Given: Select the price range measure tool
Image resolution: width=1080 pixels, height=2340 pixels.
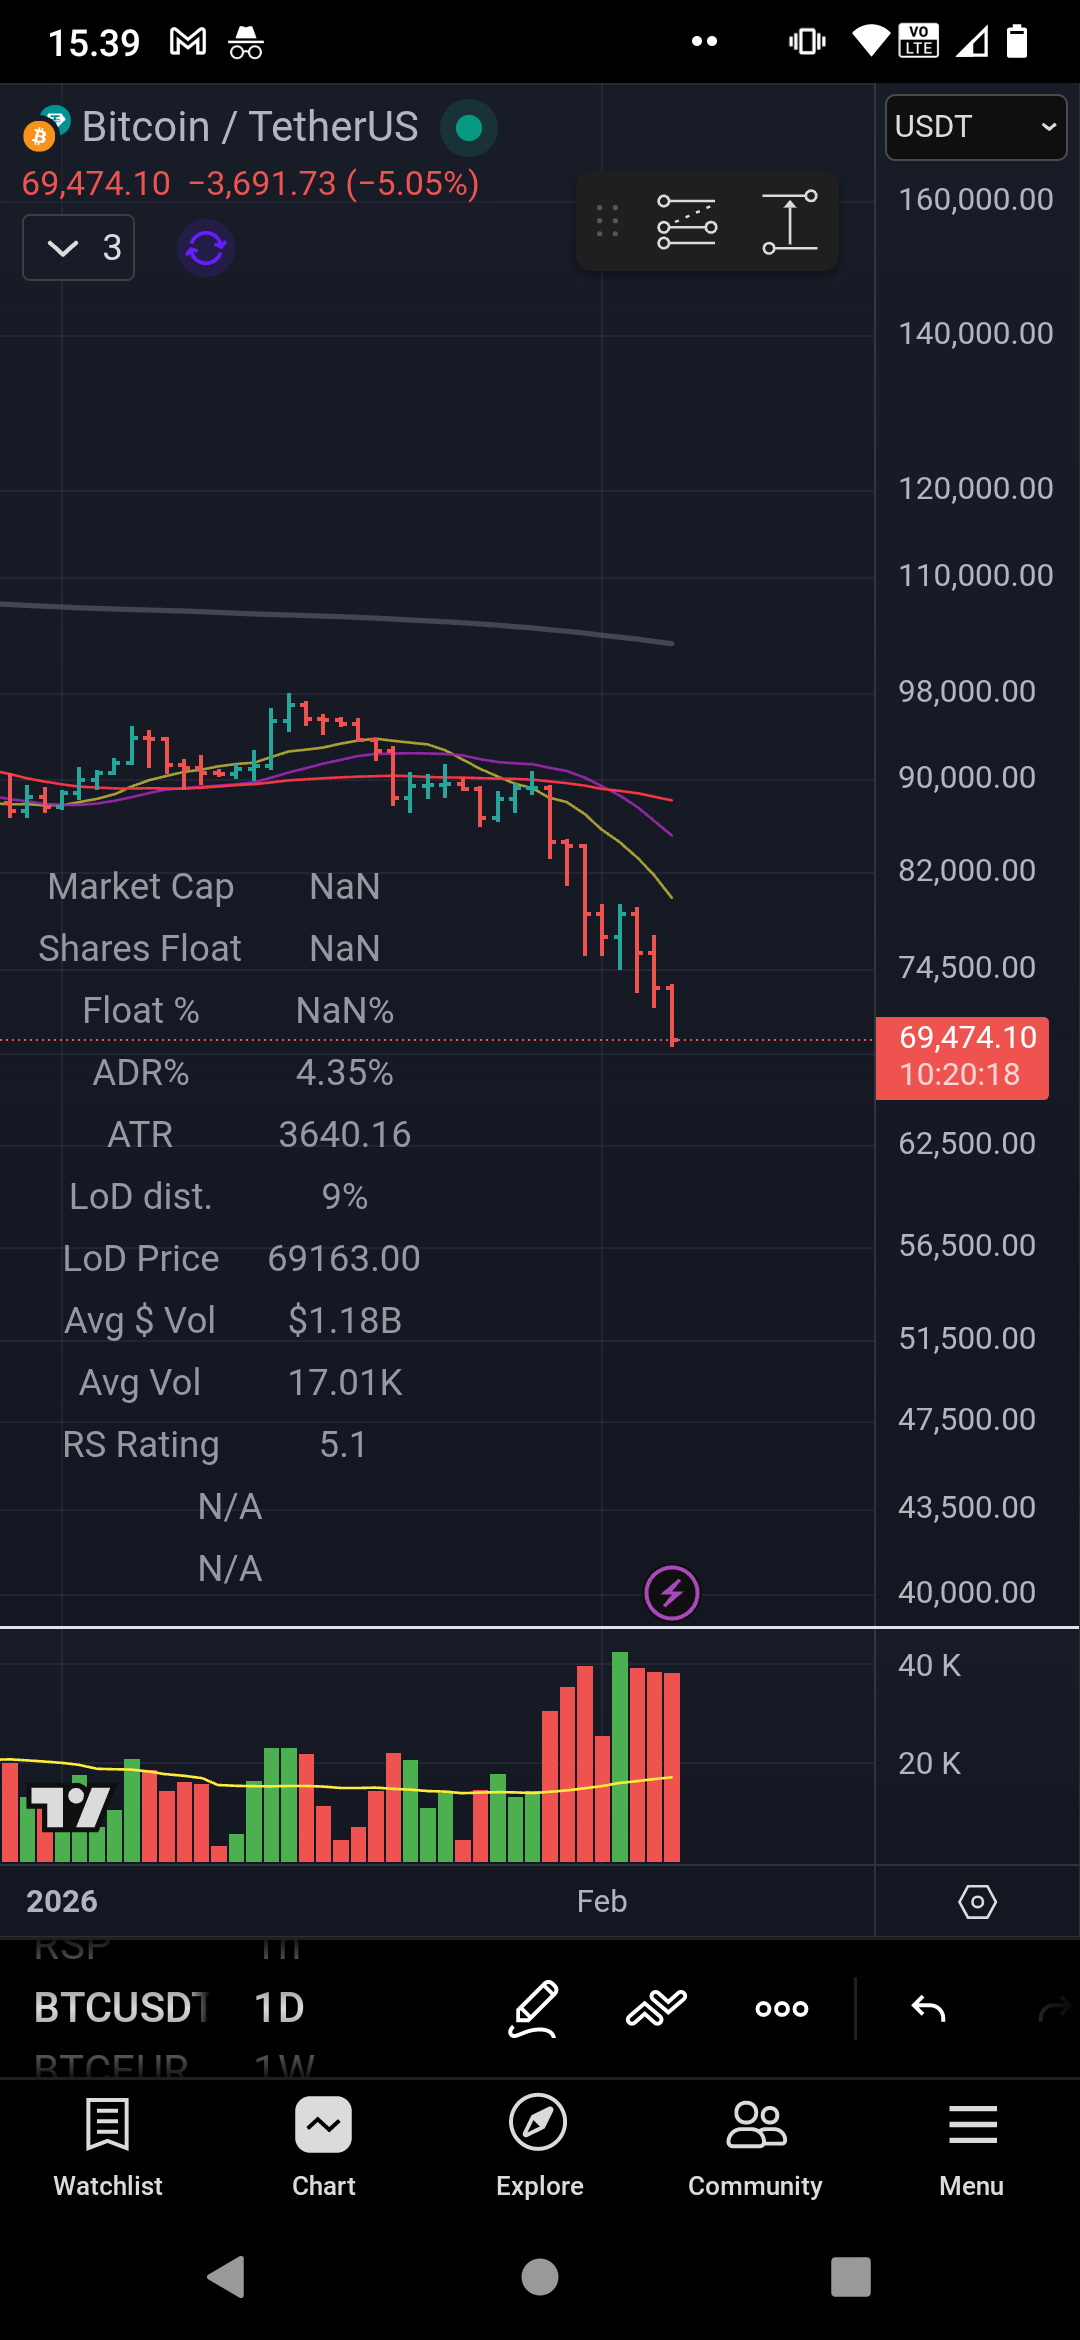Looking at the screenshot, I should click(x=790, y=222).
